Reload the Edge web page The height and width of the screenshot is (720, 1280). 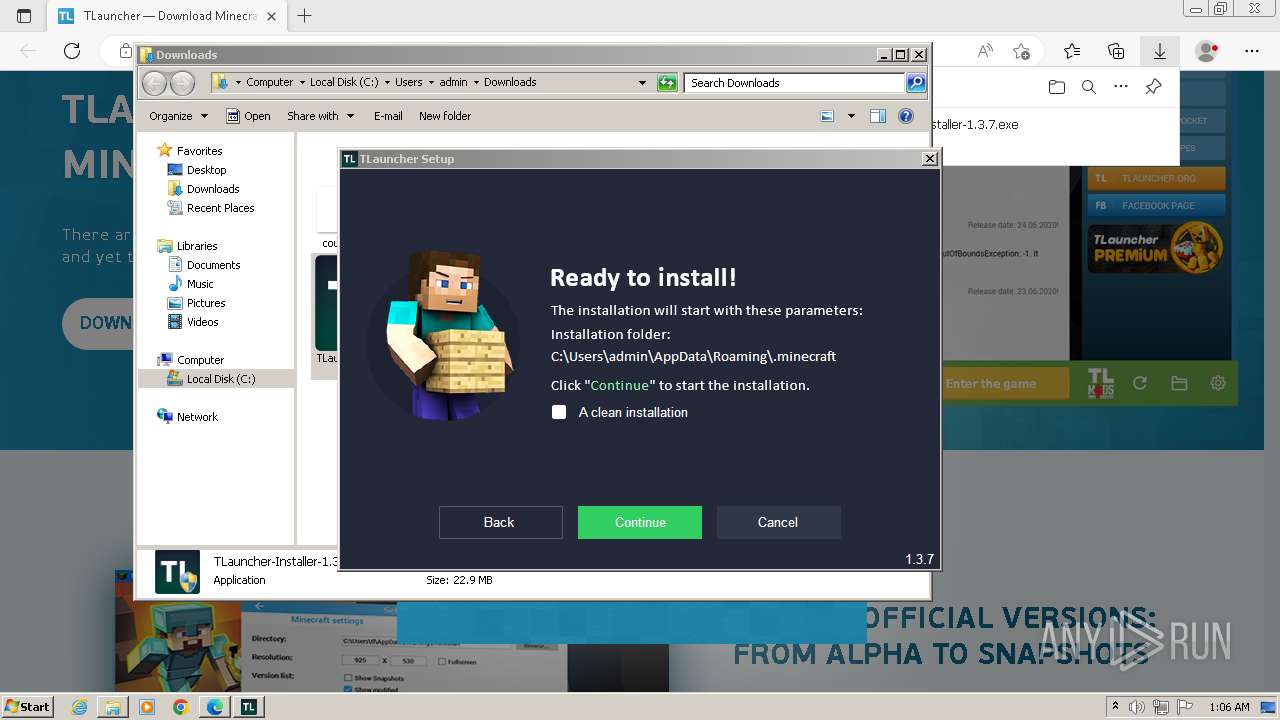pos(72,51)
